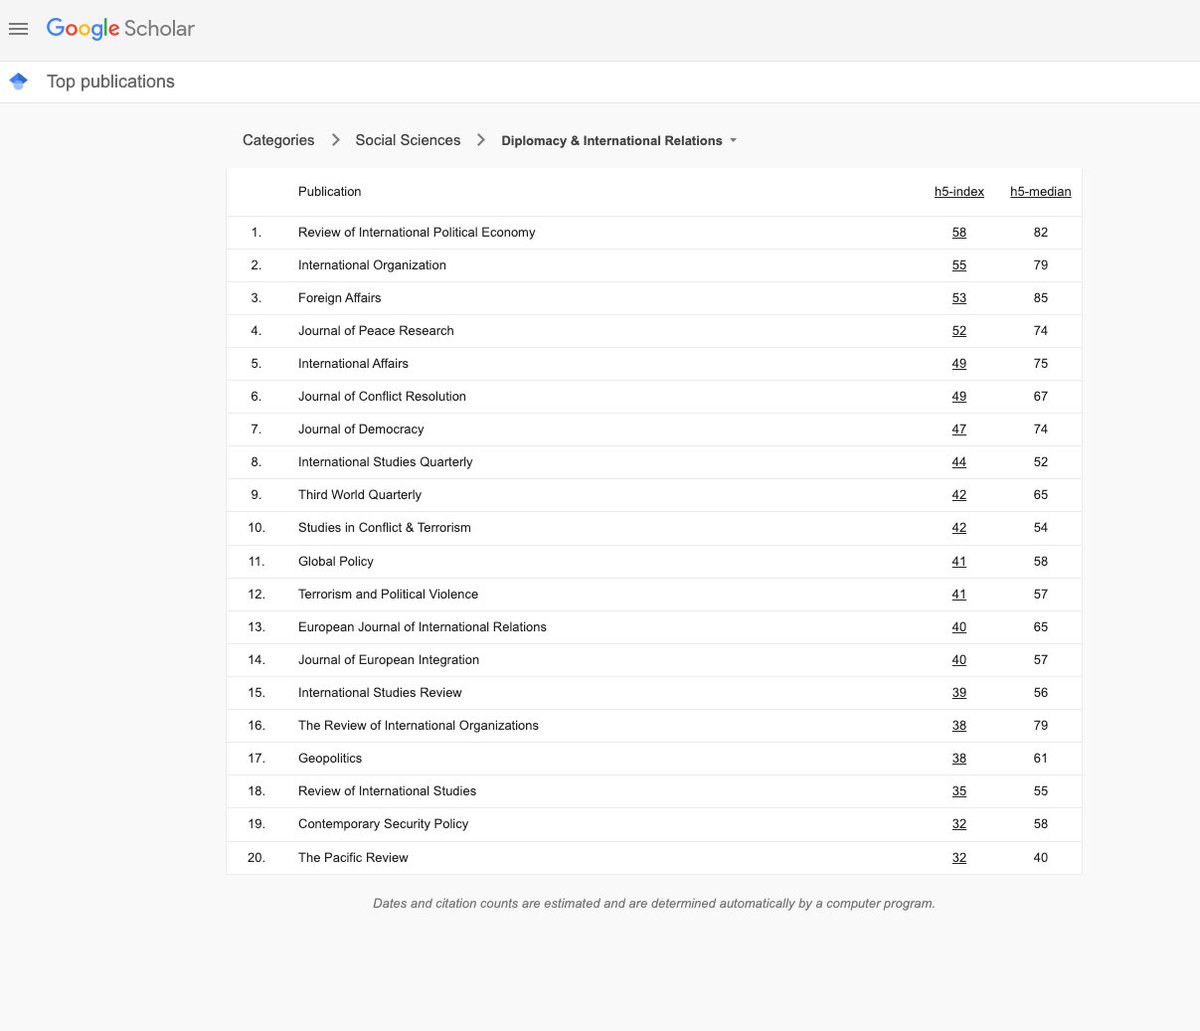The width and height of the screenshot is (1200, 1031).
Task: Select 'International Studies Quarterly' publication name
Action: coord(385,462)
